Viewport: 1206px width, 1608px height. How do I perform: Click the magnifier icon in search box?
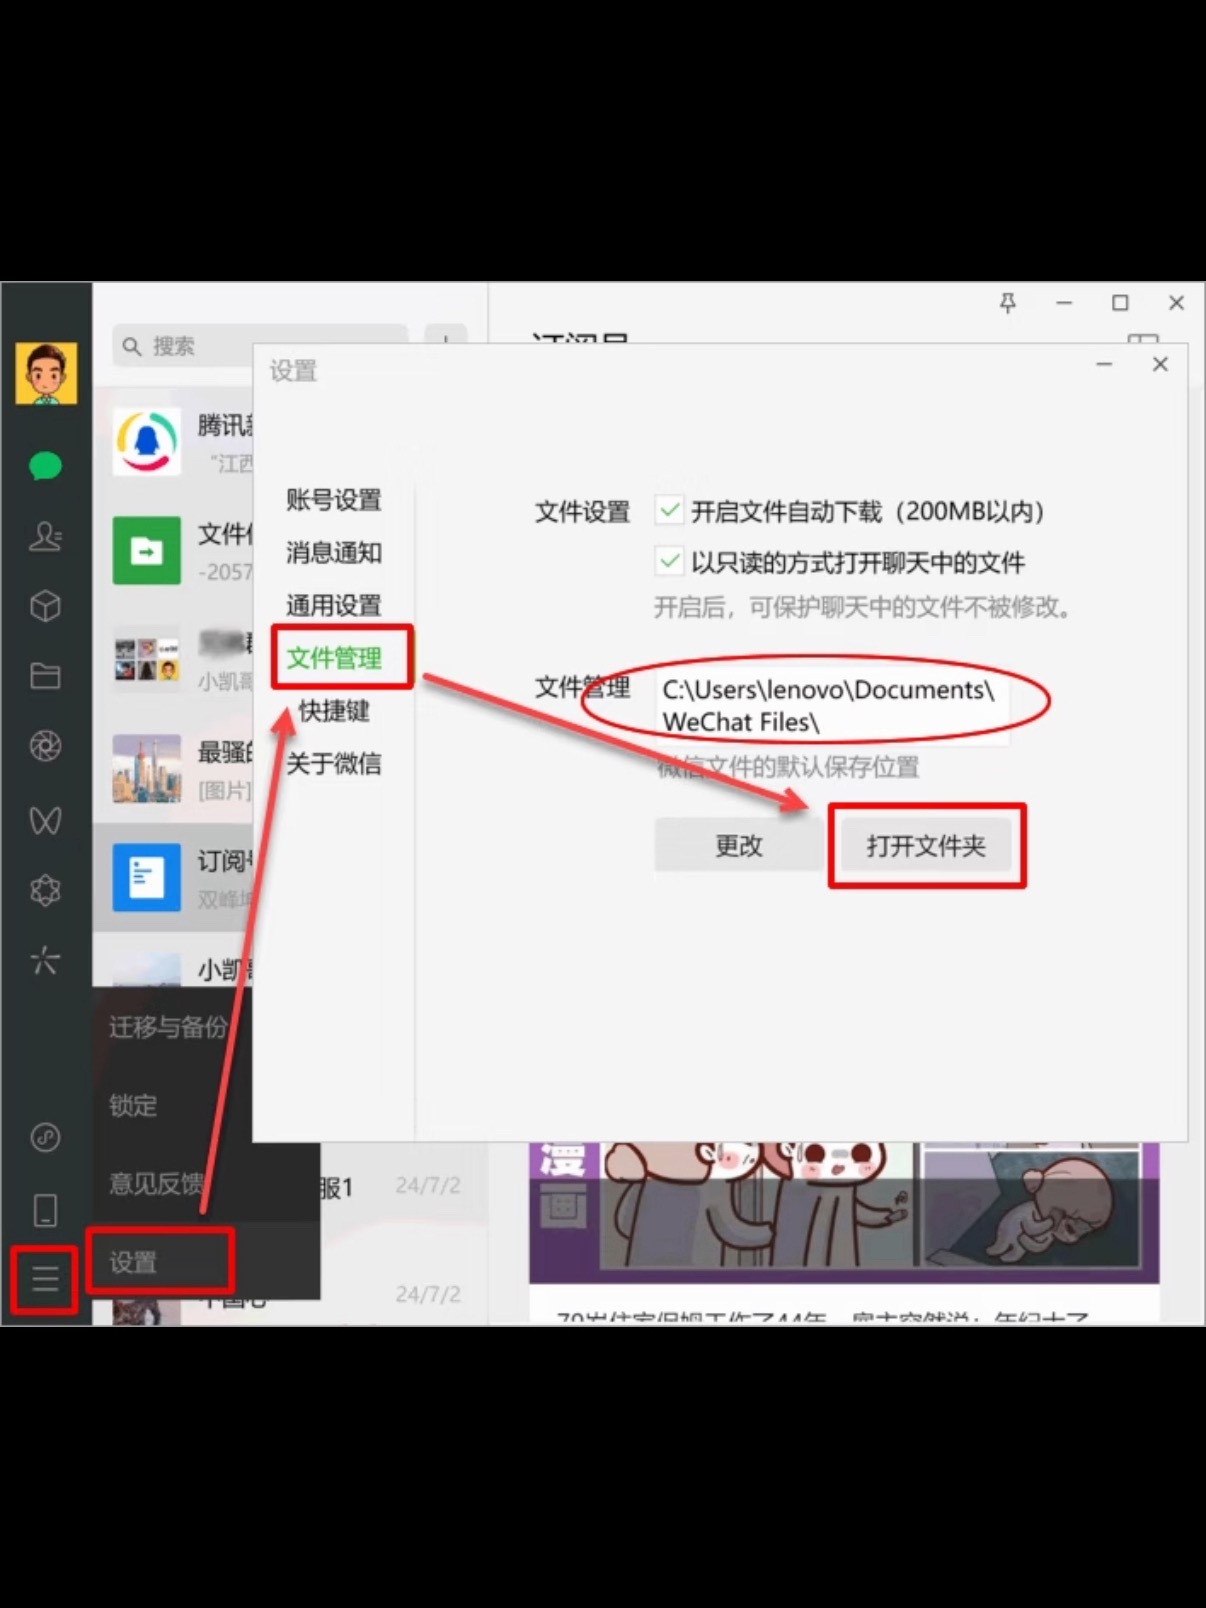(x=132, y=346)
